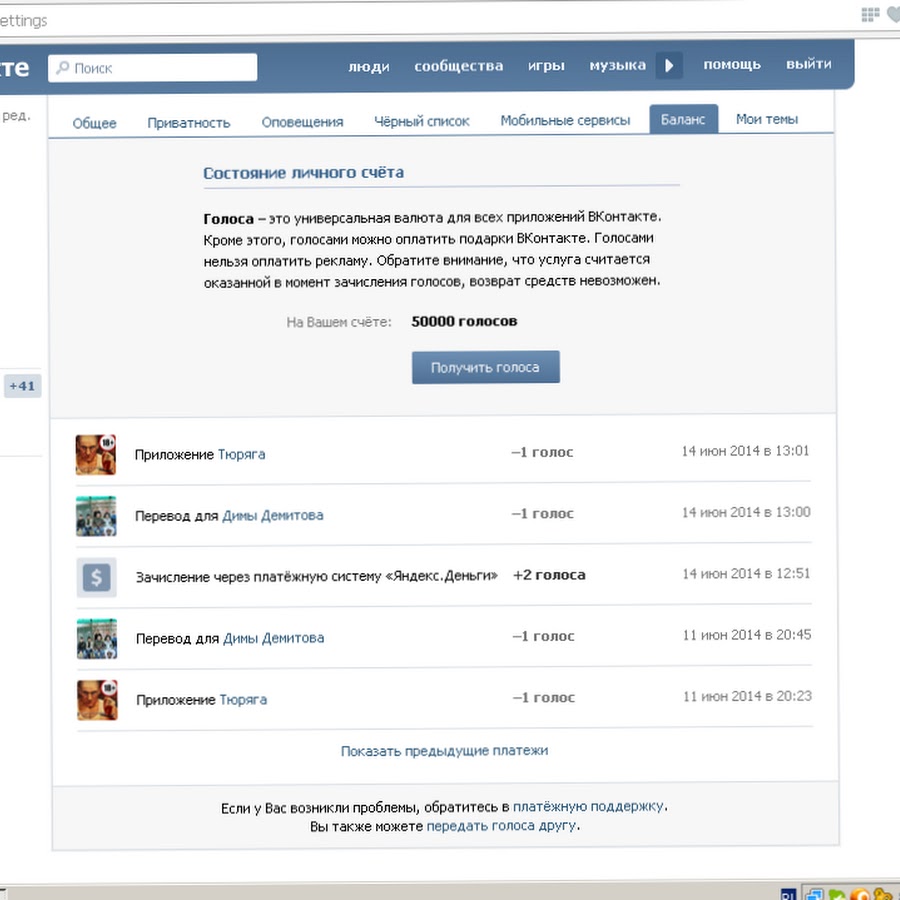Click avatar thumbnail for 13:00 transfer
The height and width of the screenshot is (900, 900).
[96, 515]
